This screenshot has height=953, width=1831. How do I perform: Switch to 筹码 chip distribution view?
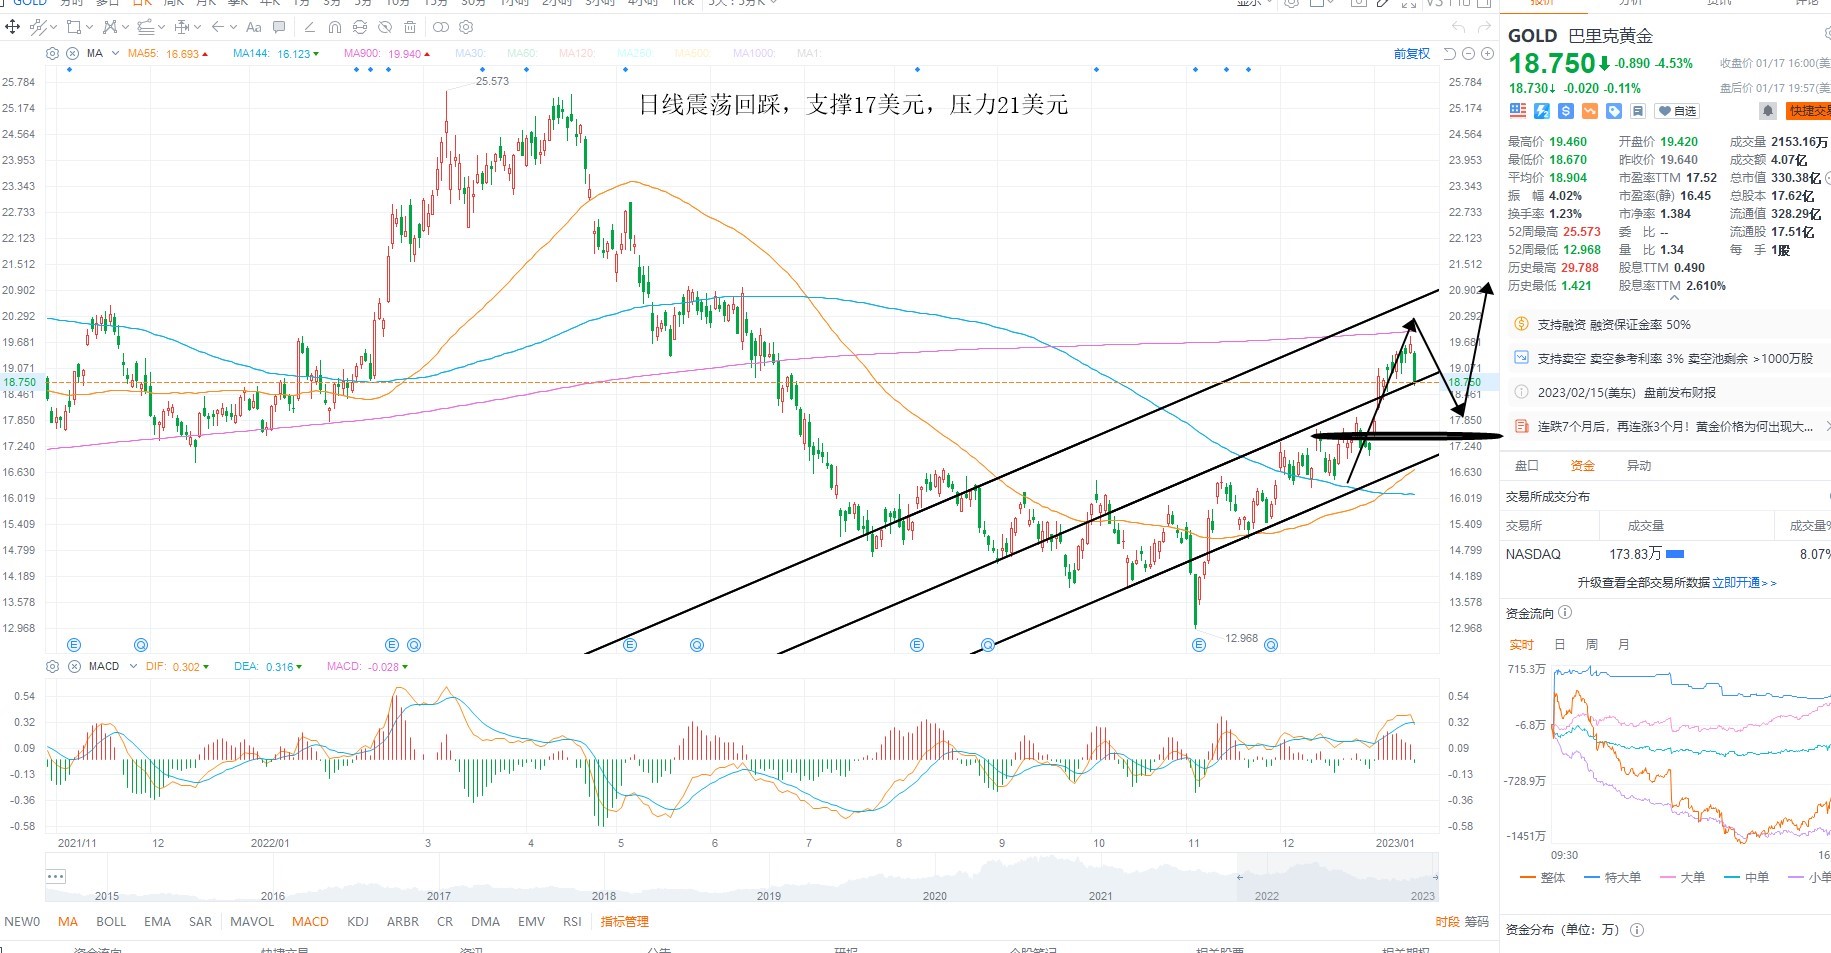pos(1476,922)
